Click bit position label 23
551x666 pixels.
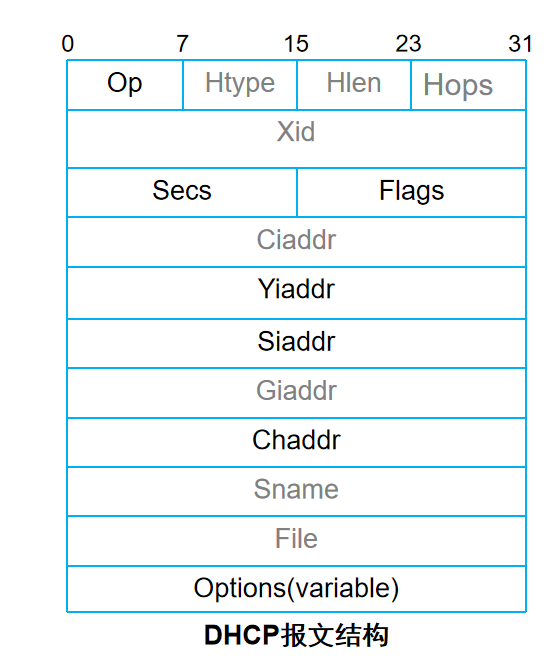click(x=408, y=44)
